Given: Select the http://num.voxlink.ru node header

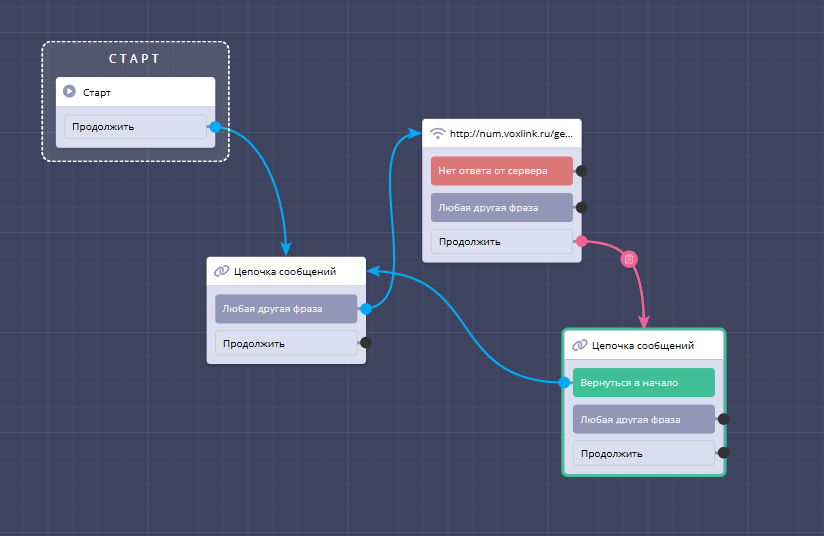Looking at the screenshot, I should [x=510, y=133].
